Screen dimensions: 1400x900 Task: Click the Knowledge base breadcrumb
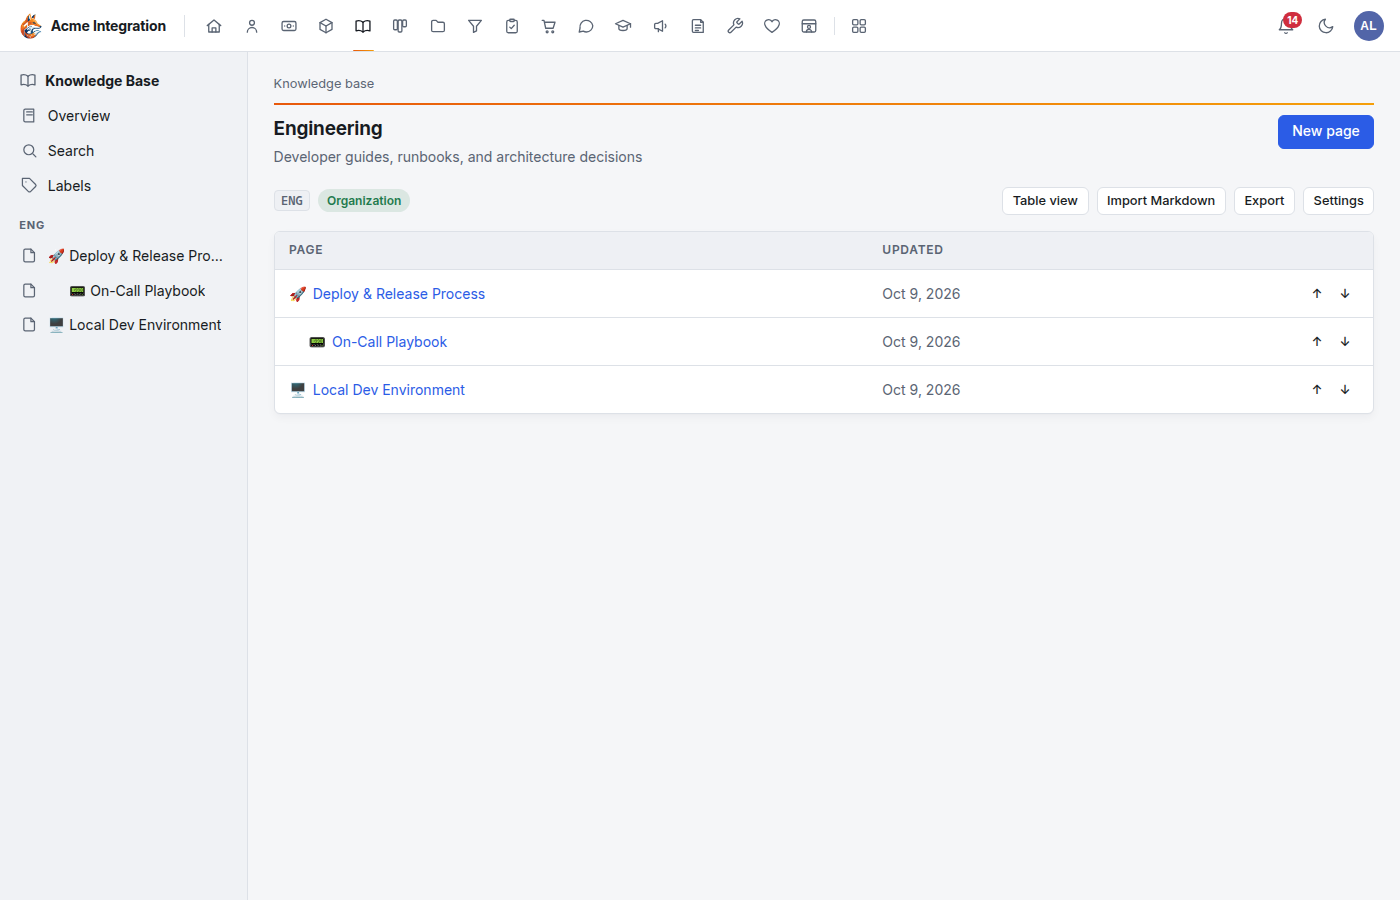[x=324, y=84]
